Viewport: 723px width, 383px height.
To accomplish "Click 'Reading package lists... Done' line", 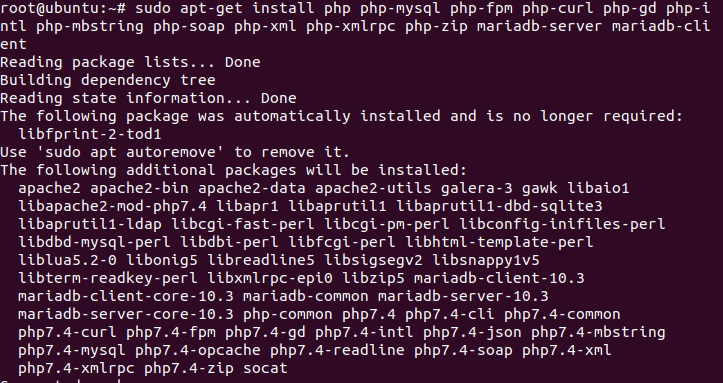I will [130, 62].
